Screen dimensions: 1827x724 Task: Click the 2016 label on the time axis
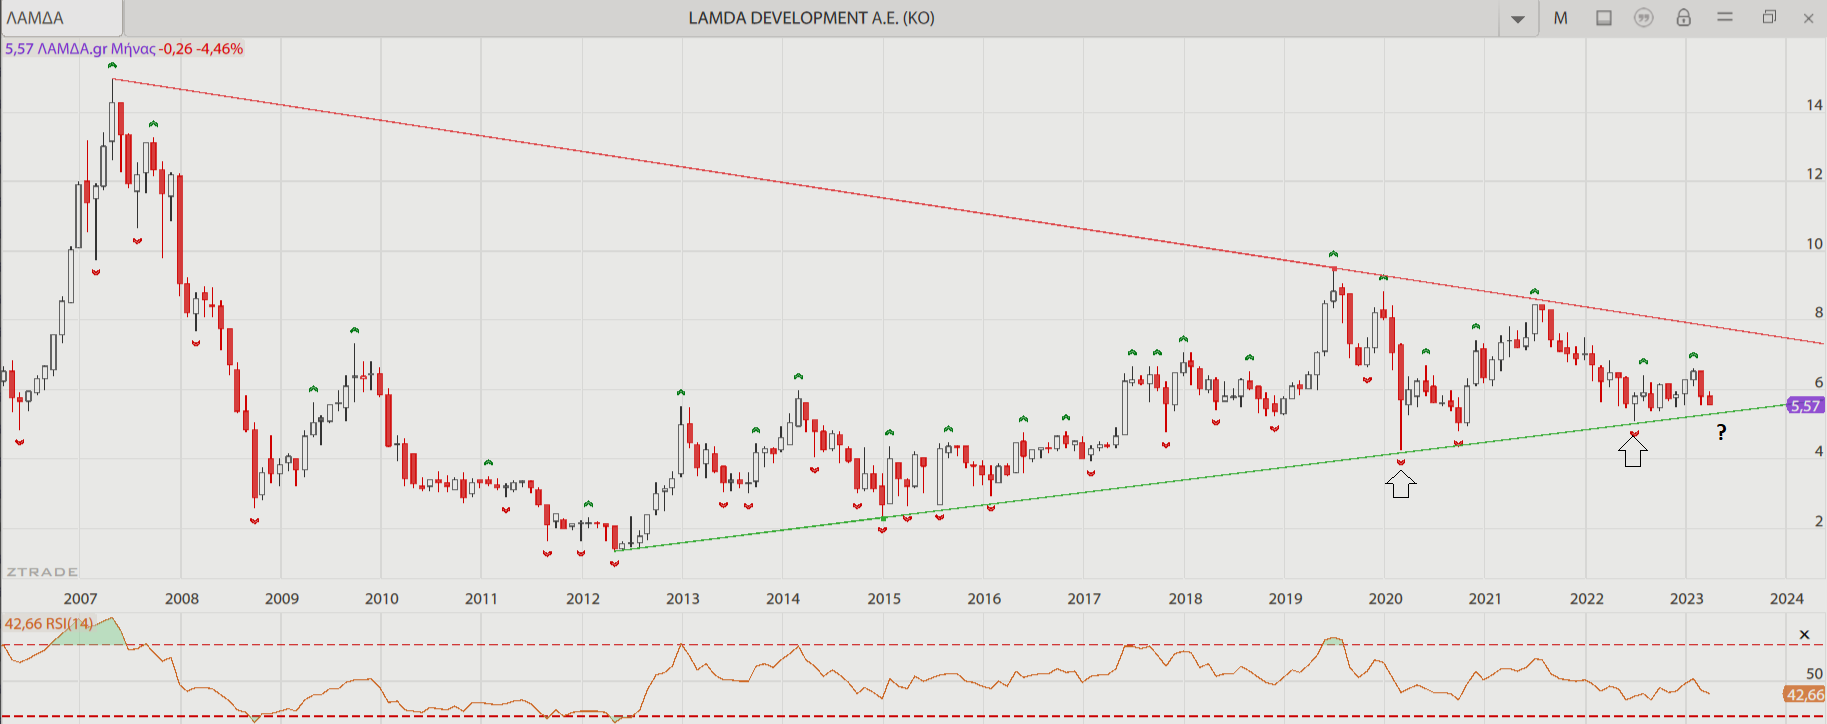pyautogui.click(x=984, y=599)
